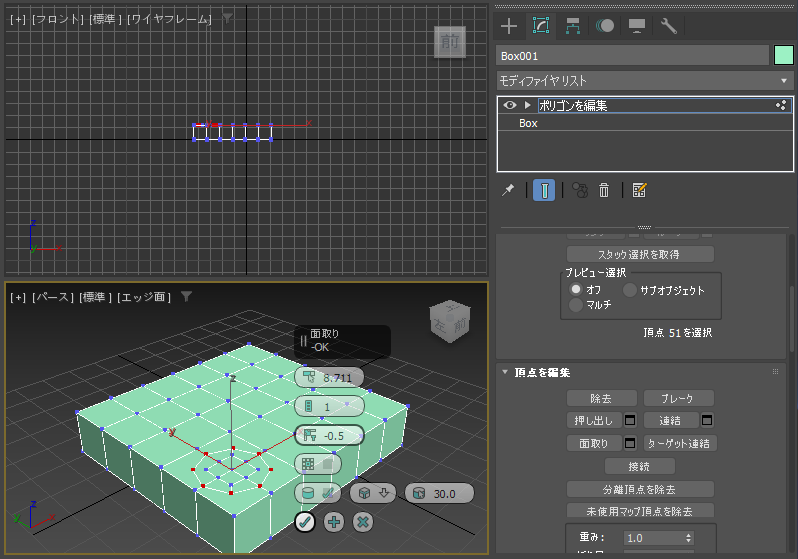Click the 連結 button
The image size is (798, 559).
pos(671,421)
